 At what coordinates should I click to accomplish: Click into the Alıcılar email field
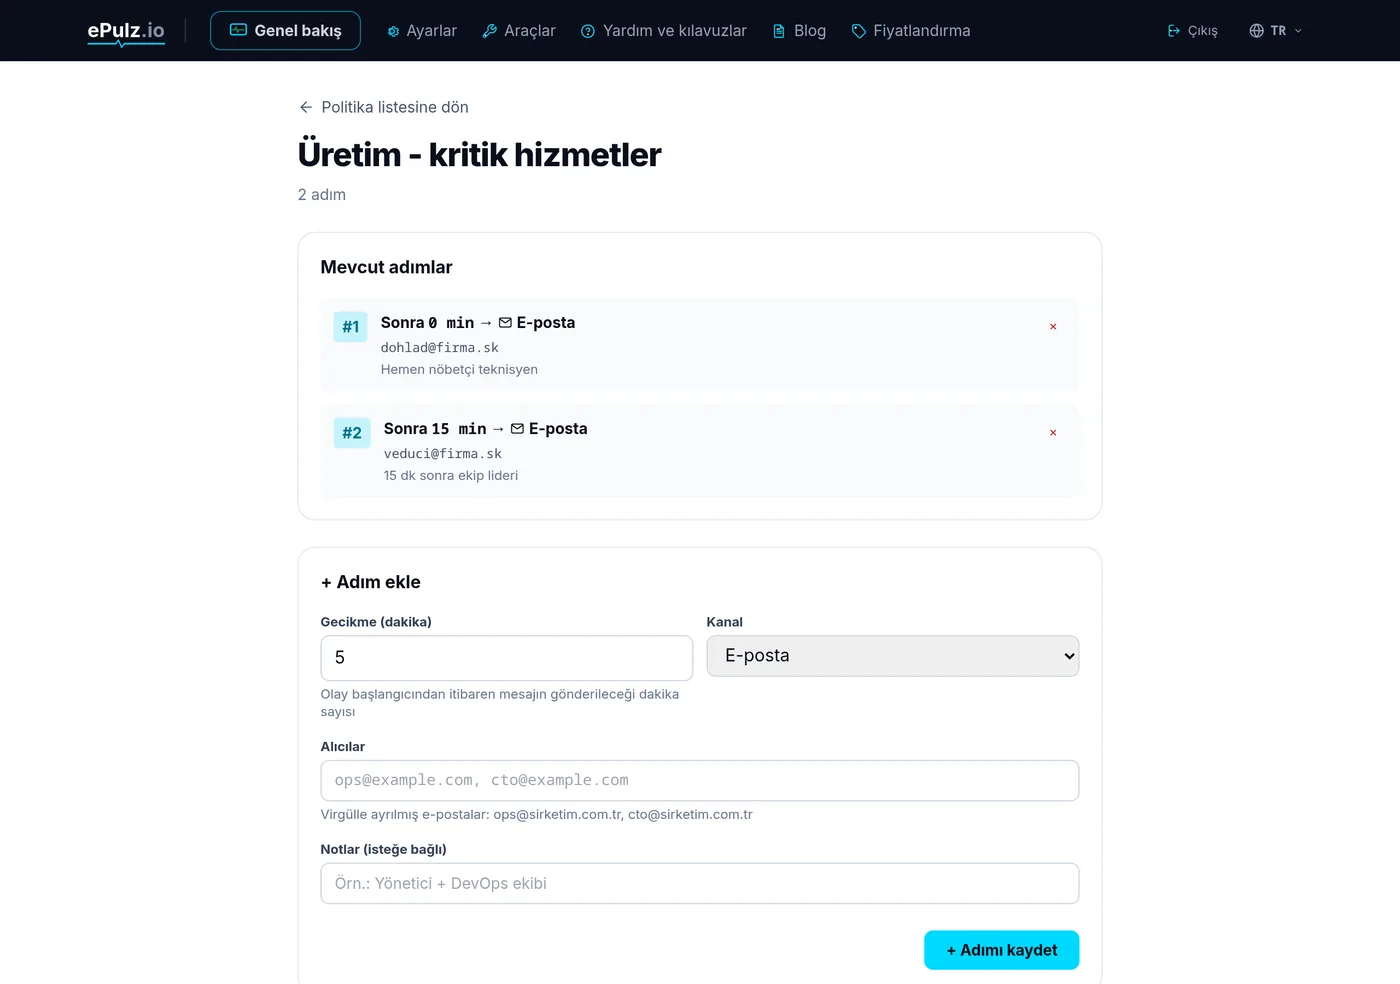700,781
